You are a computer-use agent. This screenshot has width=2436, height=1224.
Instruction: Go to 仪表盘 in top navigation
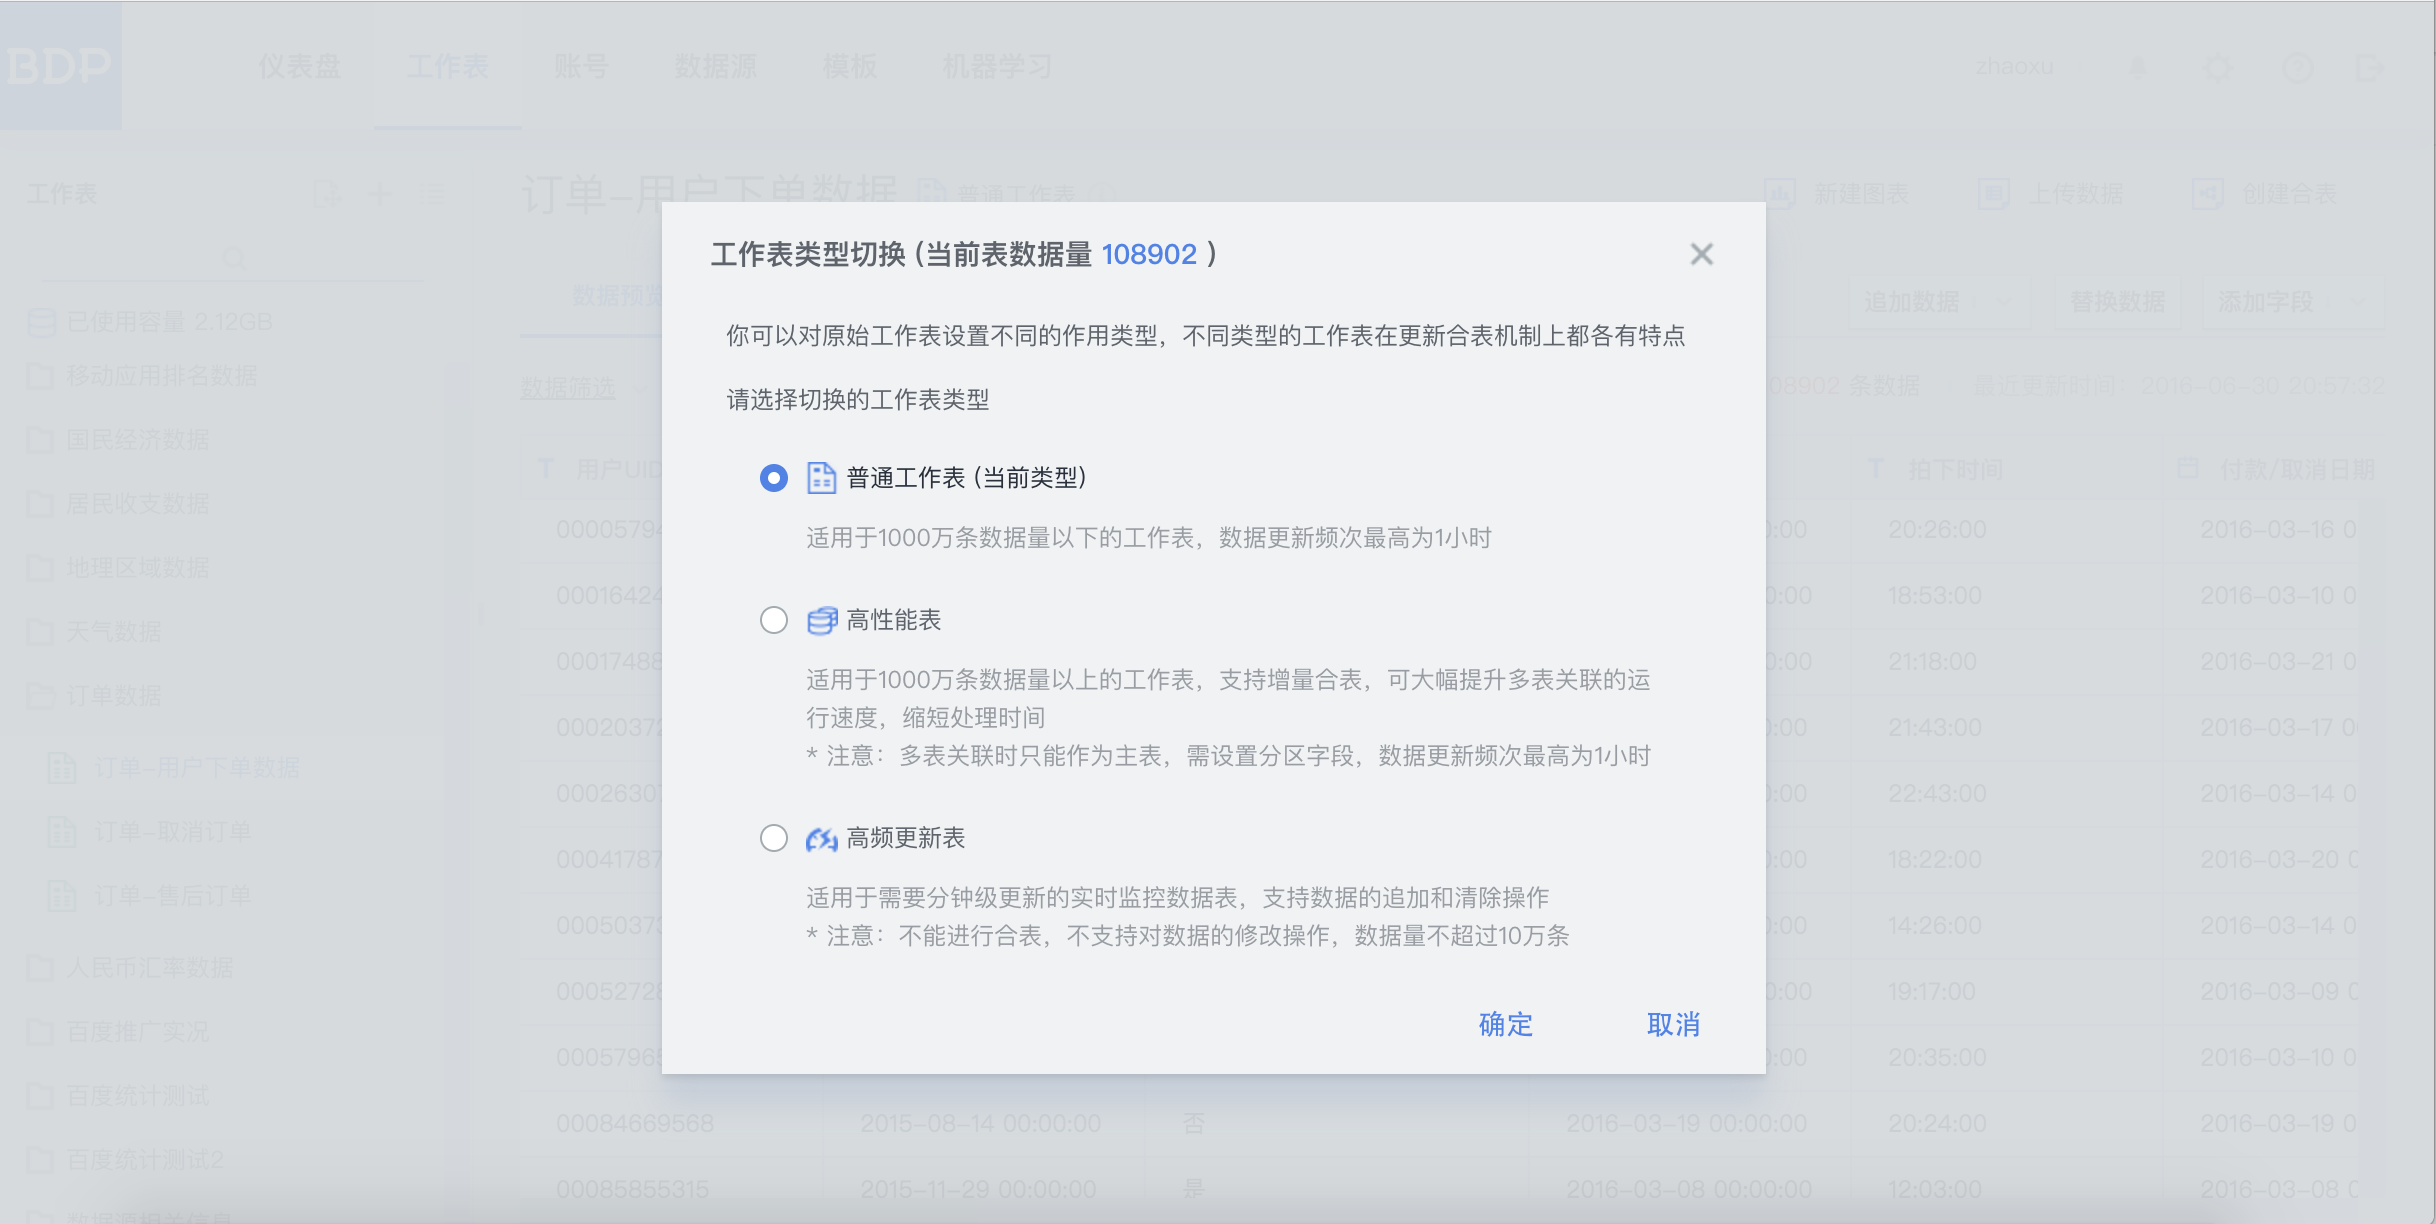click(299, 67)
